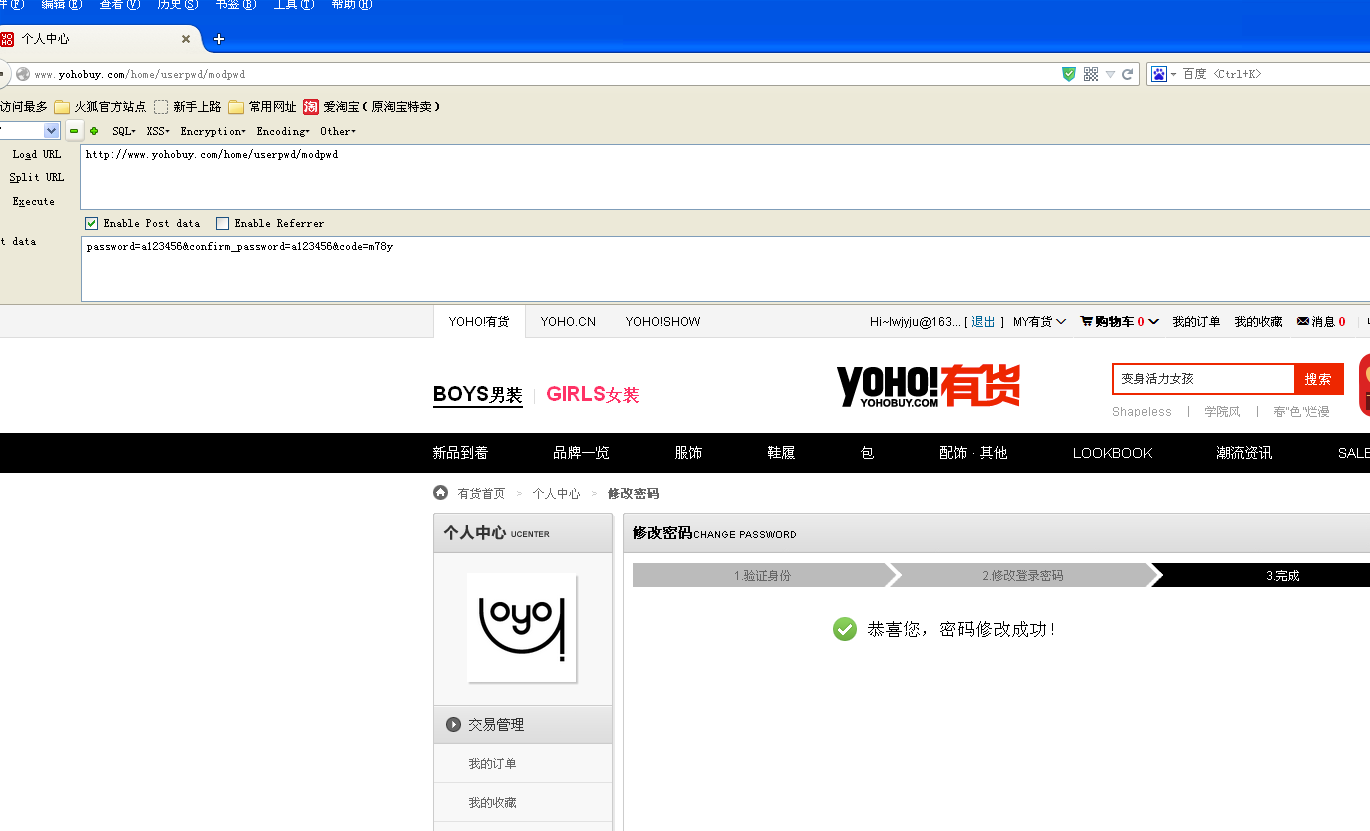Open the 书签 menu
Screen dimensions: 1370x831
(236, 5)
